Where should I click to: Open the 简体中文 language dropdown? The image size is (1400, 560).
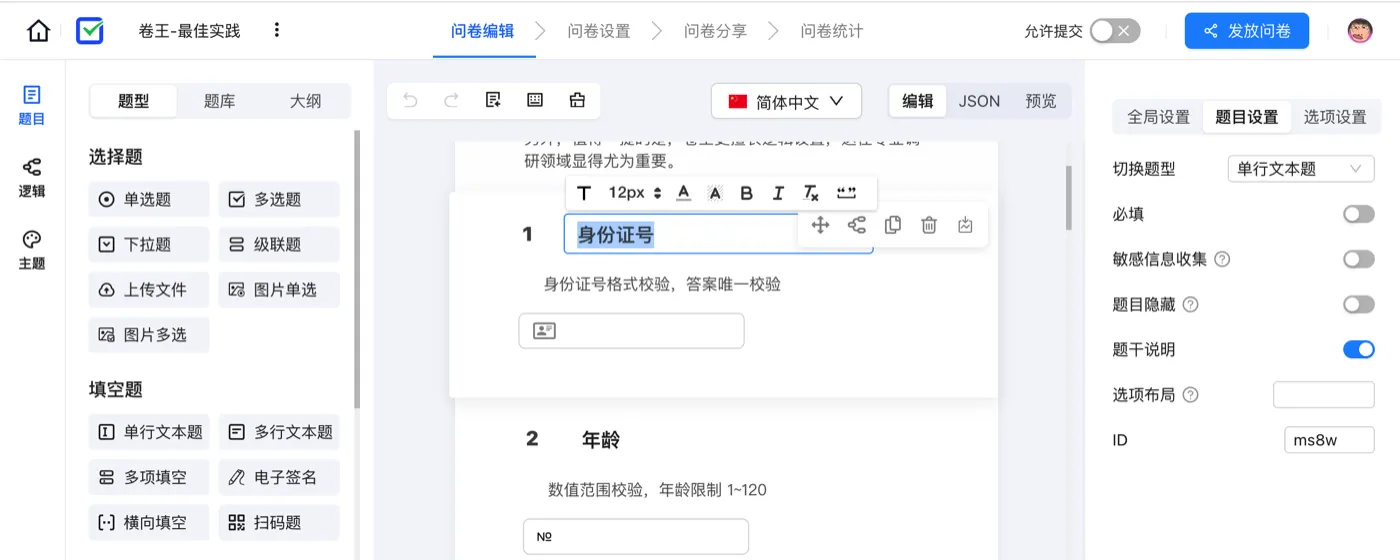point(786,101)
